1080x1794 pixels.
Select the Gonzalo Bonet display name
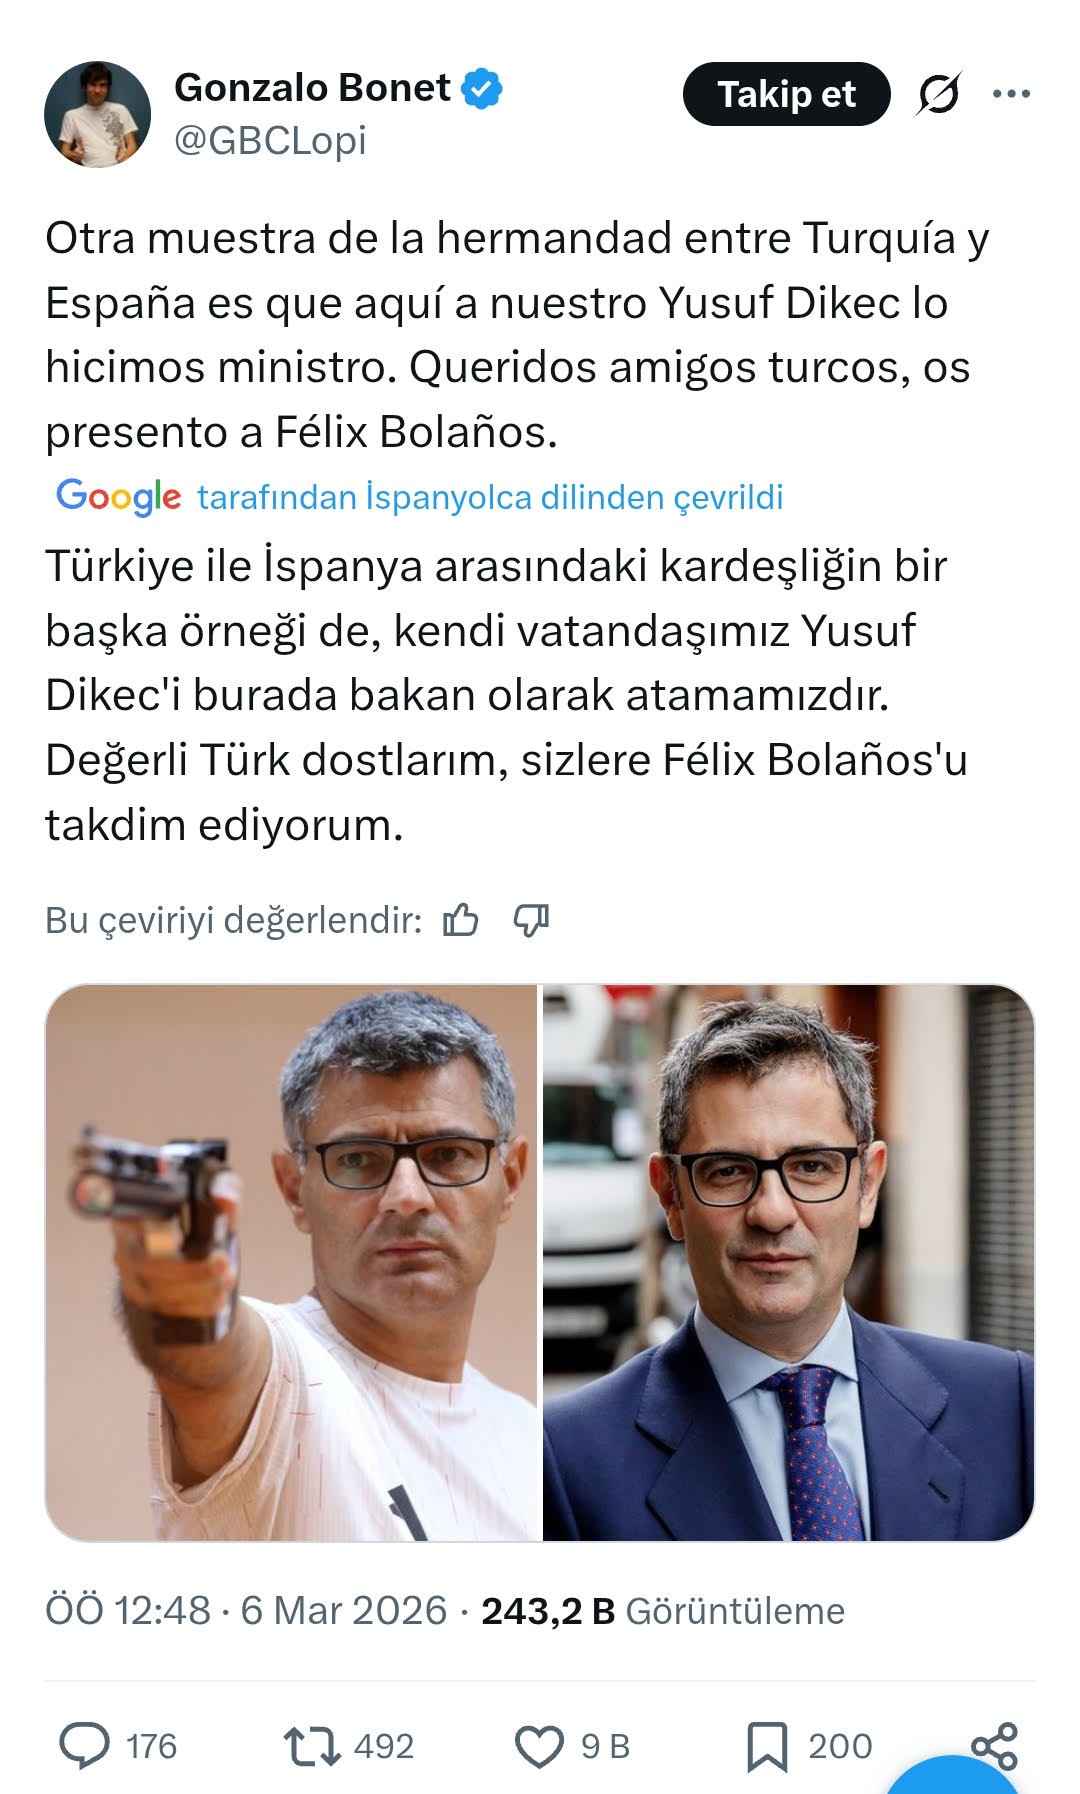[x=312, y=88]
